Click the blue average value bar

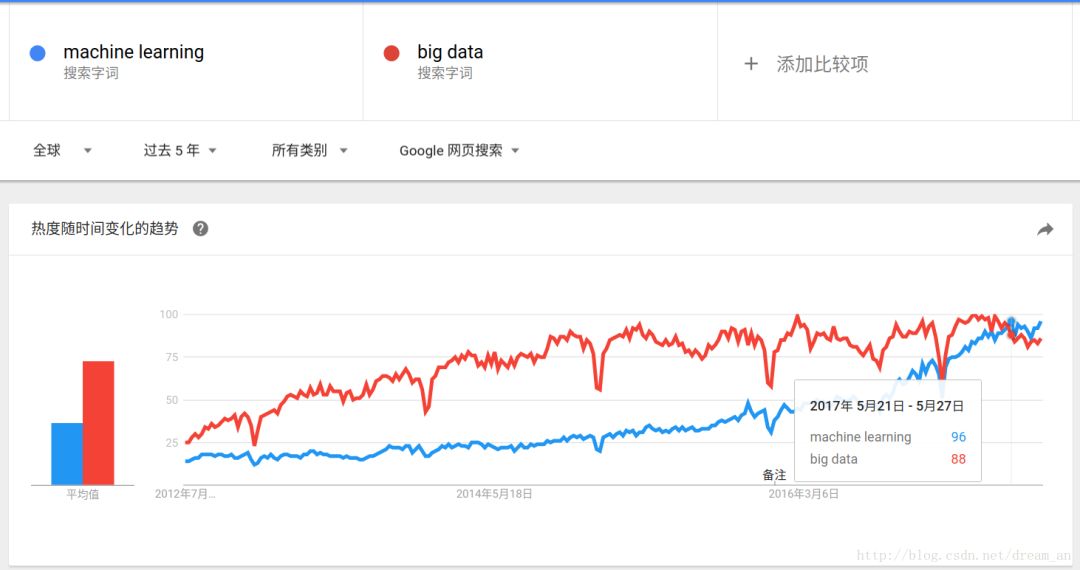click(67, 453)
